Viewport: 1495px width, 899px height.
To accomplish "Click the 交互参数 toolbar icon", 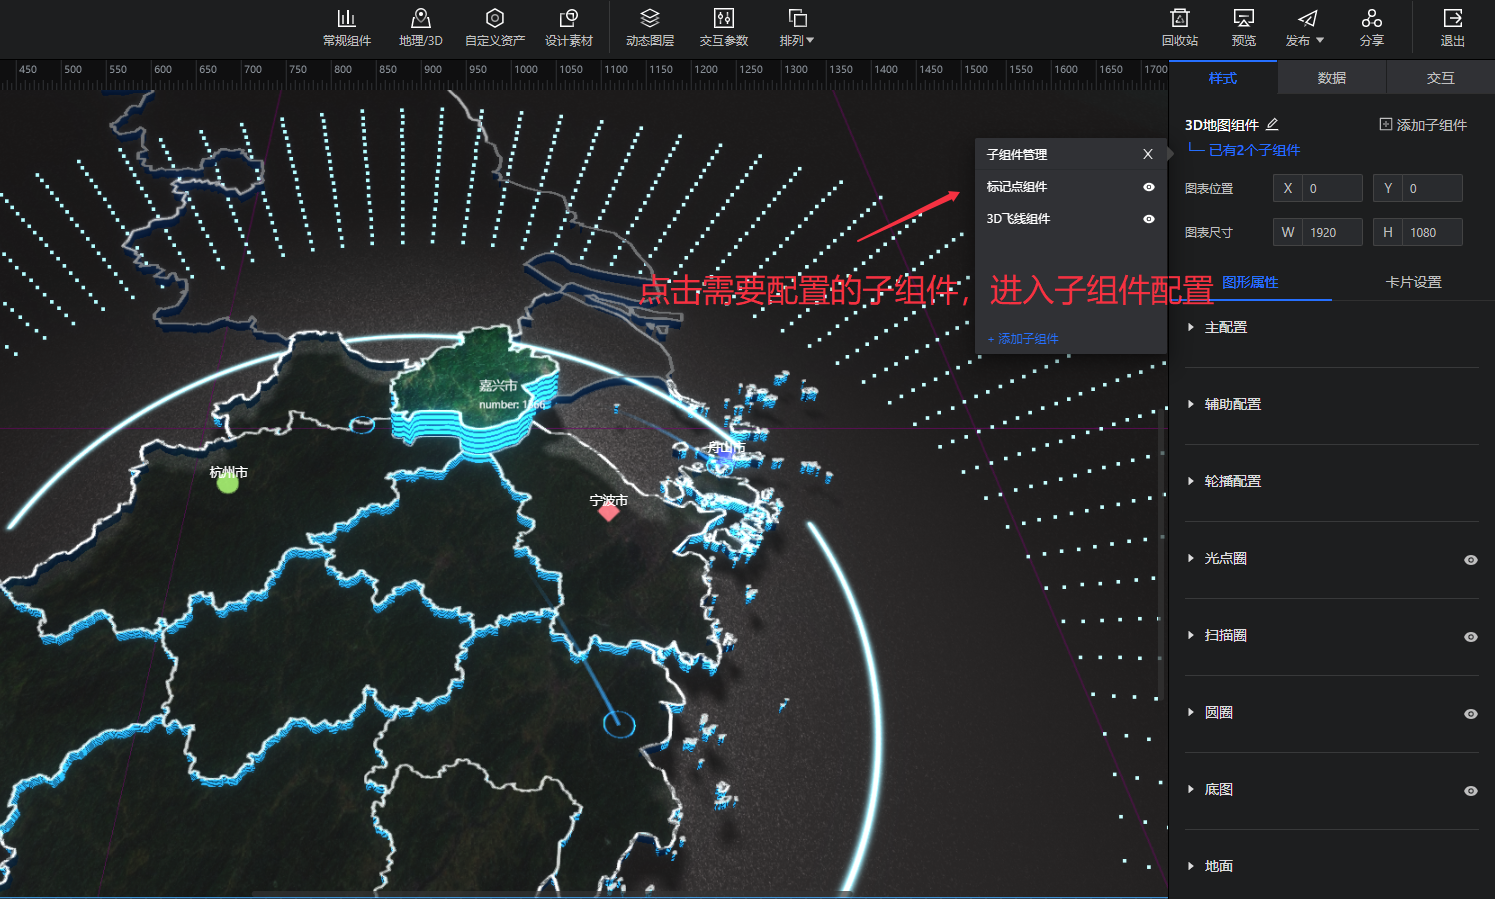I will coord(723,19).
